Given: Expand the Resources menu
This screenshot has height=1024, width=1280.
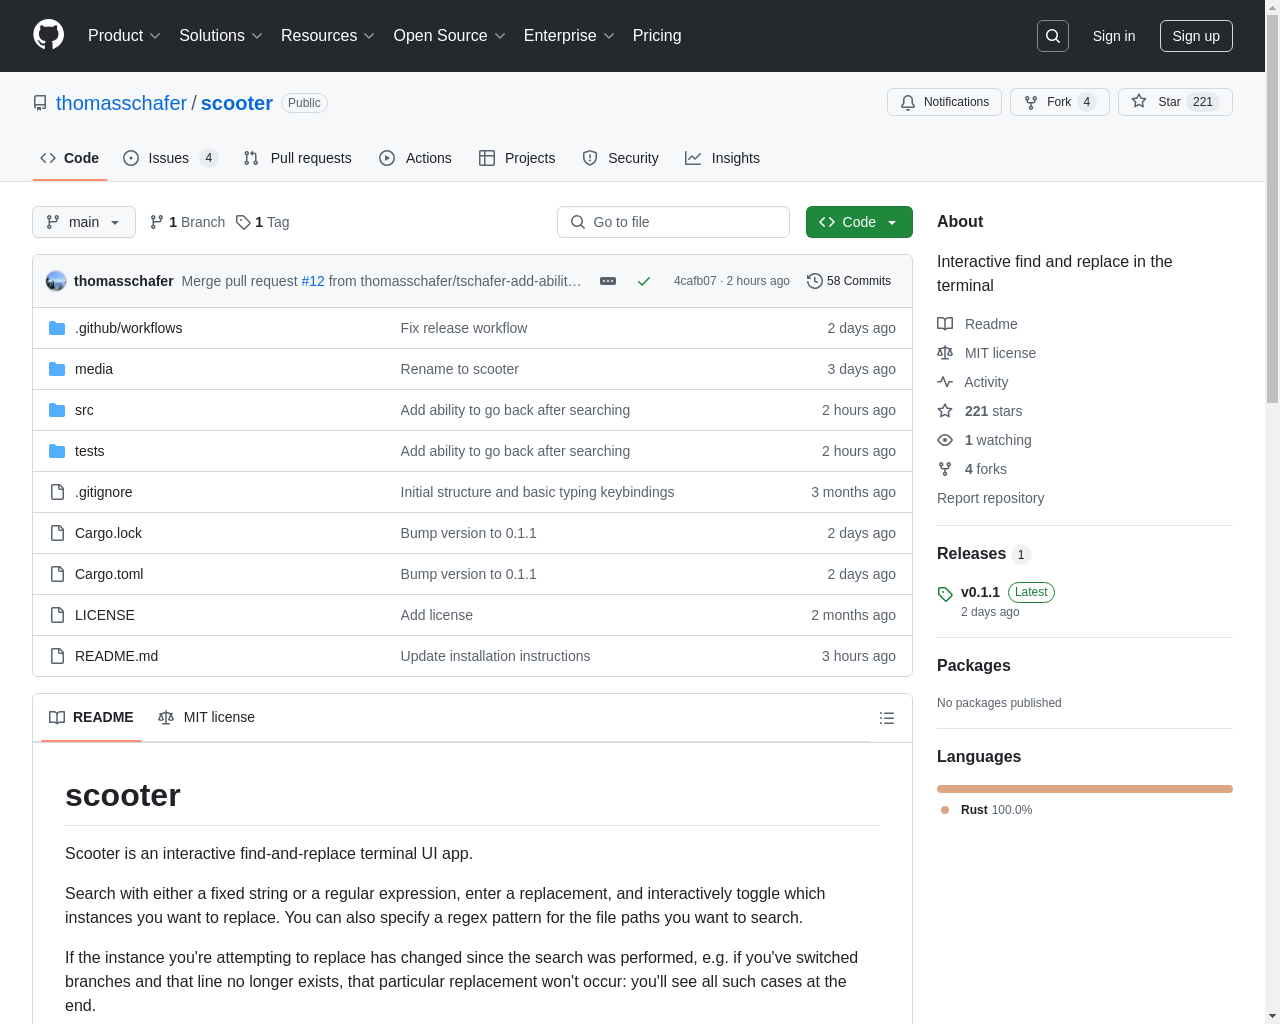Looking at the screenshot, I should coord(328,36).
